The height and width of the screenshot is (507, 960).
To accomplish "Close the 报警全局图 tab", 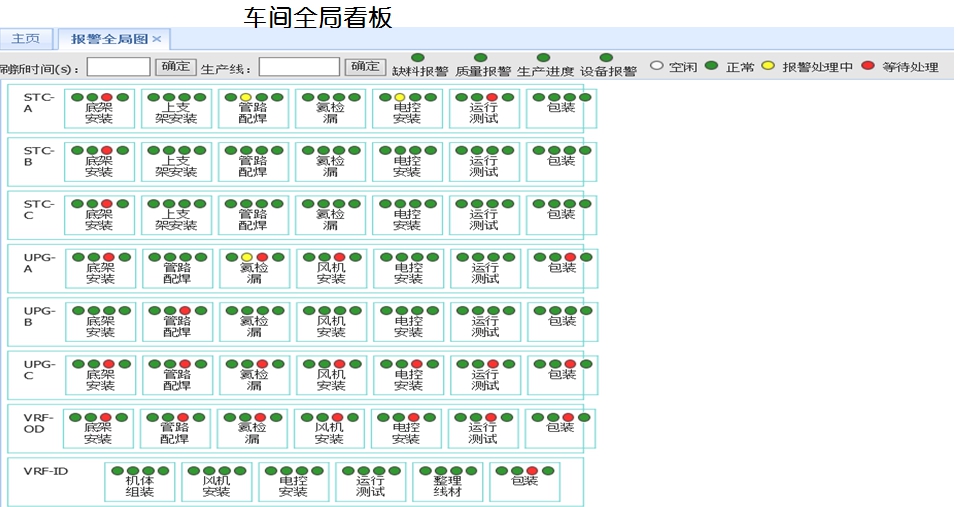I will pyautogui.click(x=157, y=39).
